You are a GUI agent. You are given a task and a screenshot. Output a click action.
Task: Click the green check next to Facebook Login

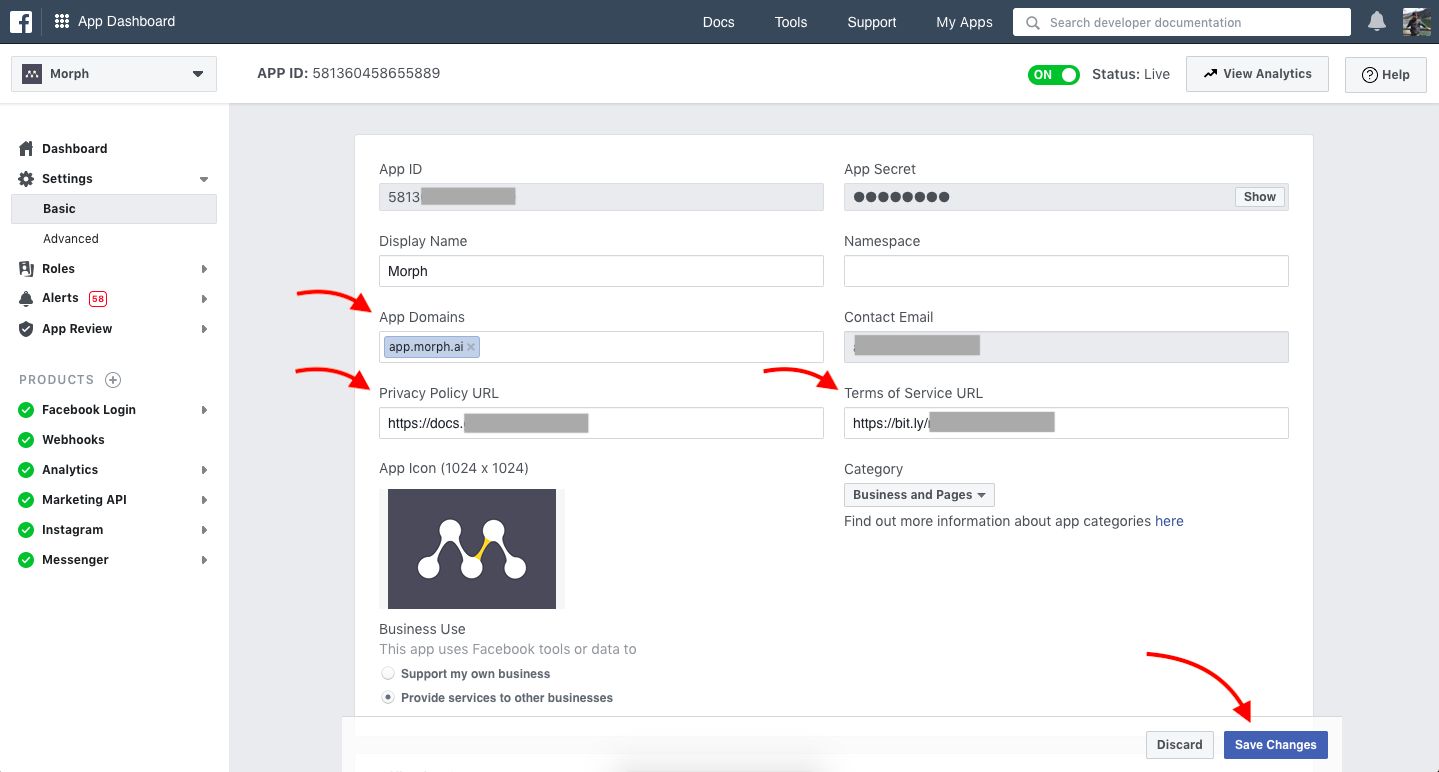point(26,410)
